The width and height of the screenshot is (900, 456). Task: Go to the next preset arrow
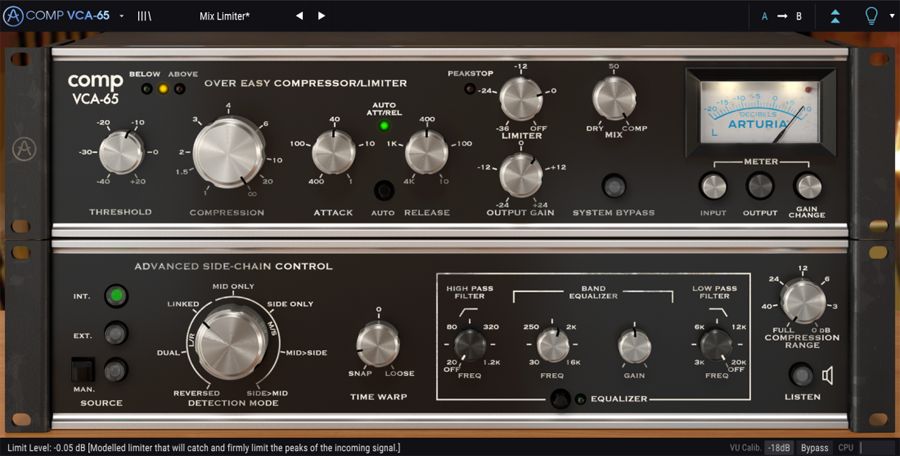point(321,16)
